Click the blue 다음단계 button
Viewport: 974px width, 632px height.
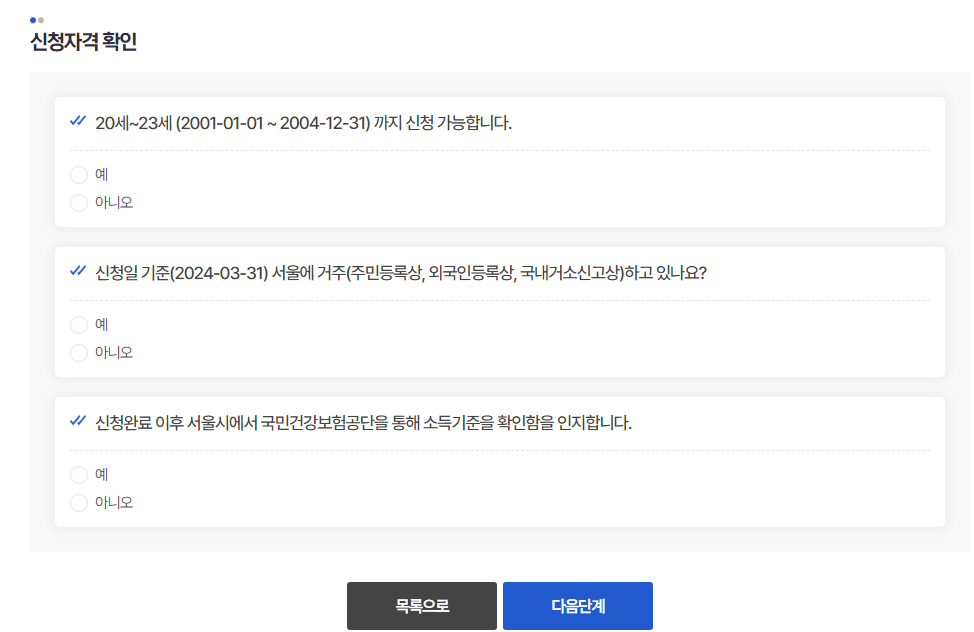578,605
